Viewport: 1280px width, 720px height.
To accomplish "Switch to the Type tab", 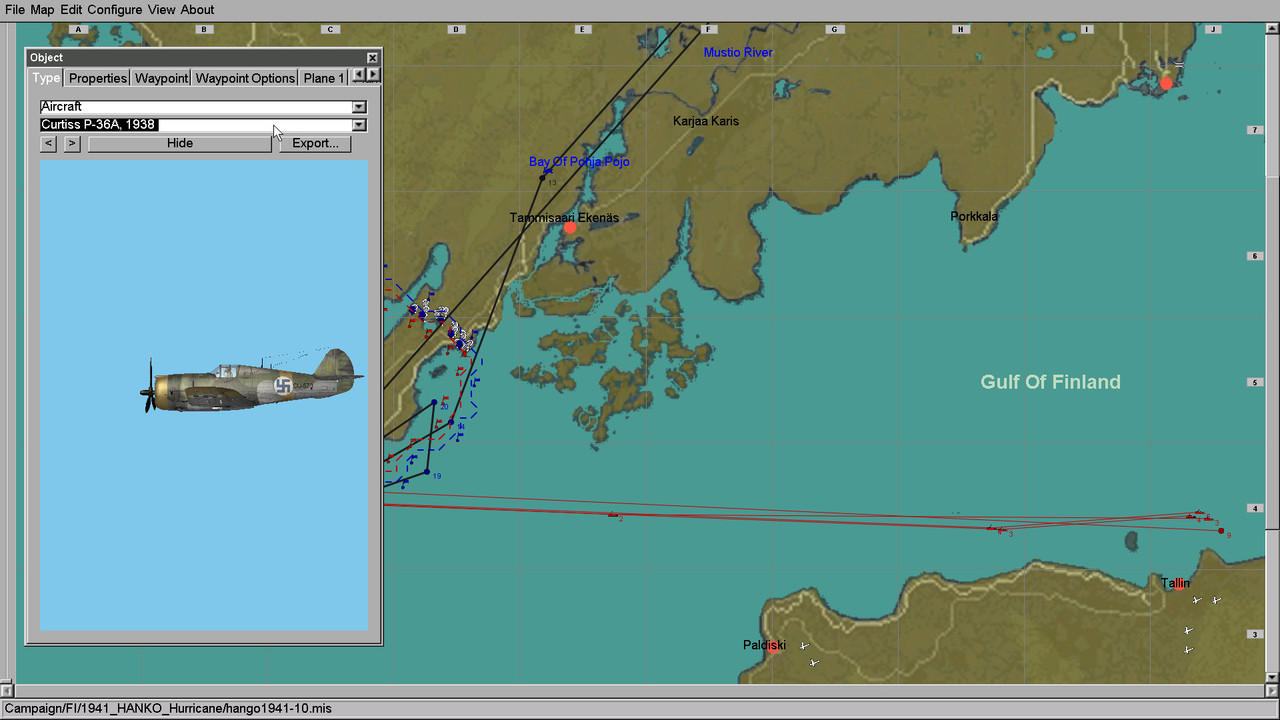I will (46, 78).
